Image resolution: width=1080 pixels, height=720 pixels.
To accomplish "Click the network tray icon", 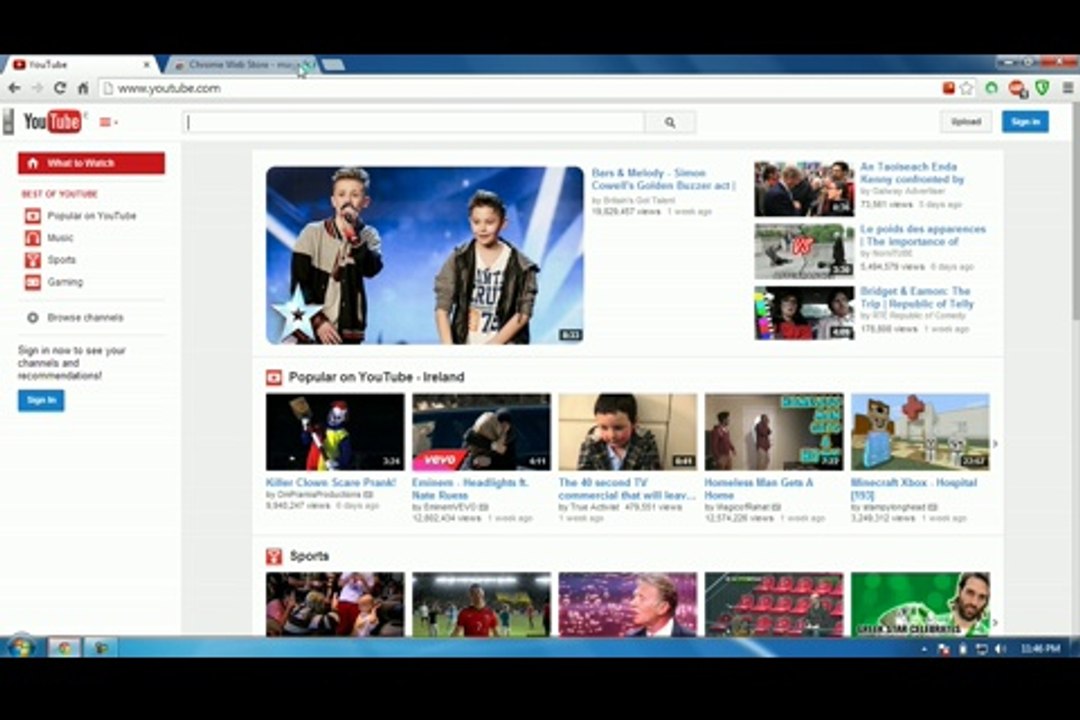I will pyautogui.click(x=982, y=648).
